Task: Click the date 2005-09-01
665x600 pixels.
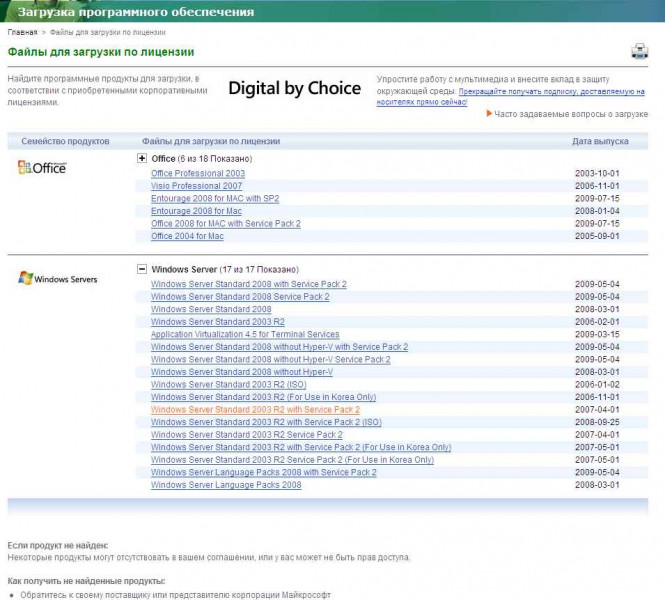Action: pos(597,236)
